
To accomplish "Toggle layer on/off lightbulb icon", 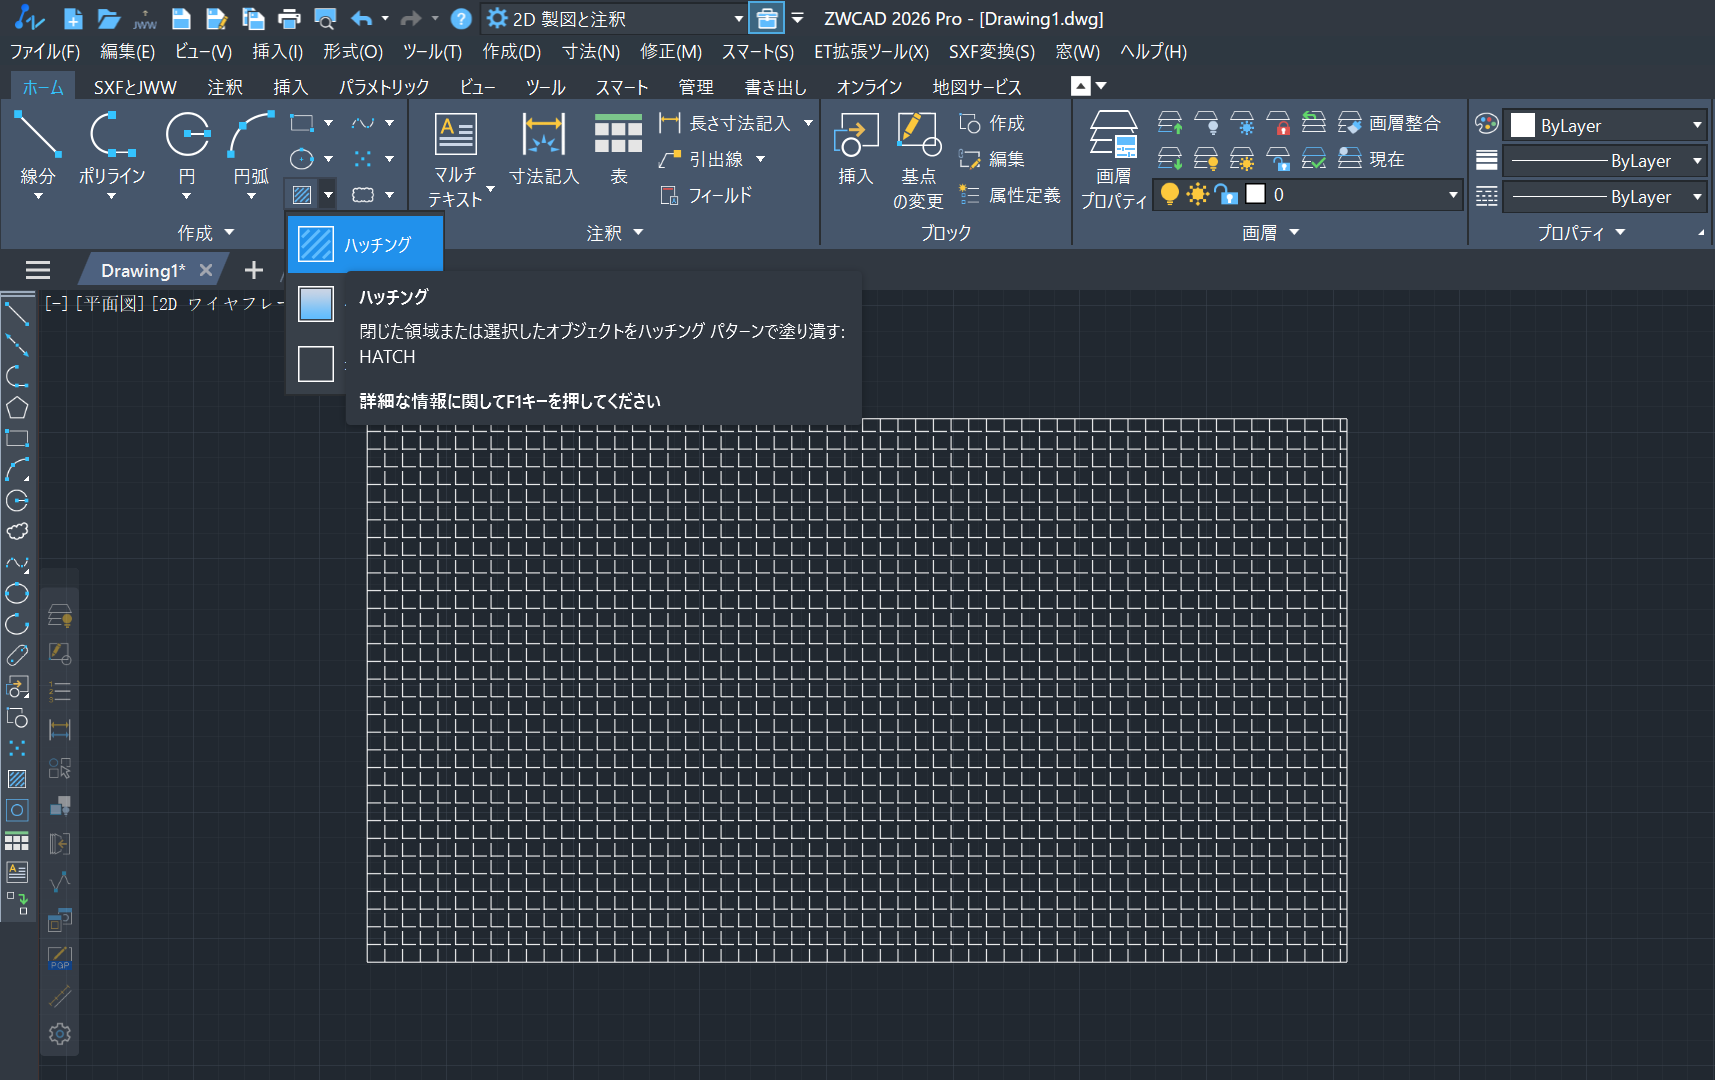I will pos(1169,195).
